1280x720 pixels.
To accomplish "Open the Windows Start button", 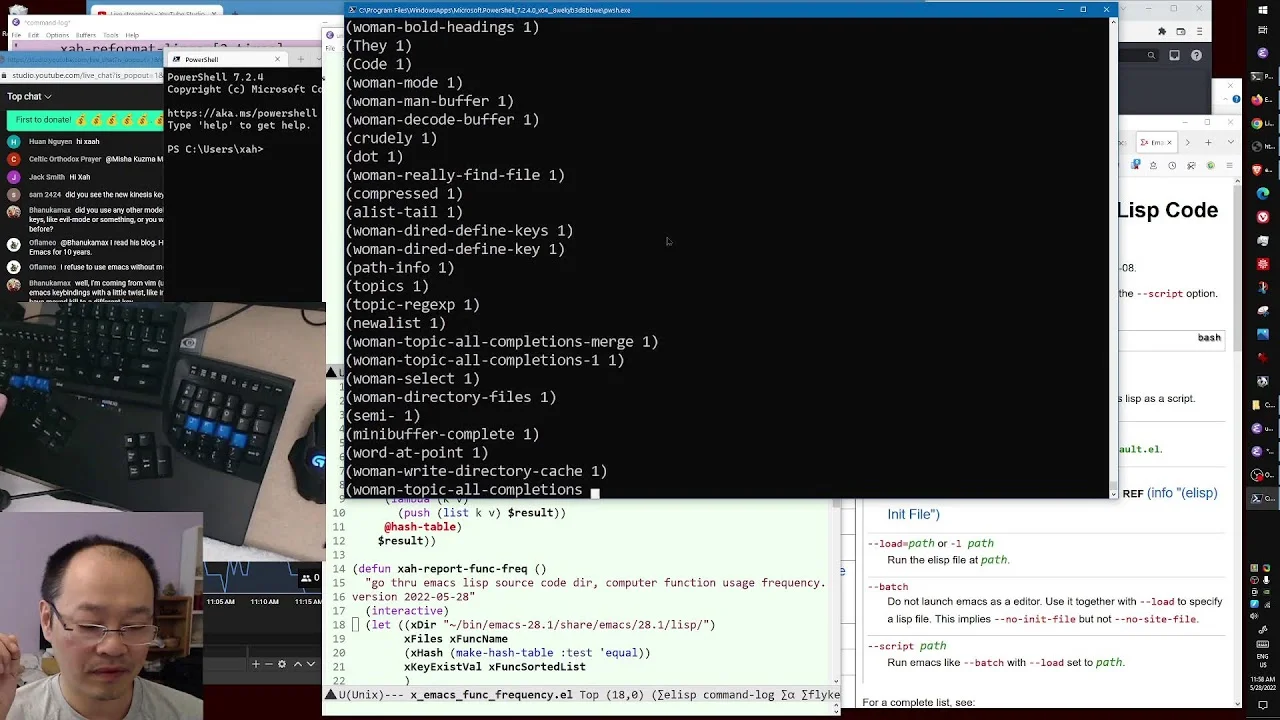I will 1263,10.
